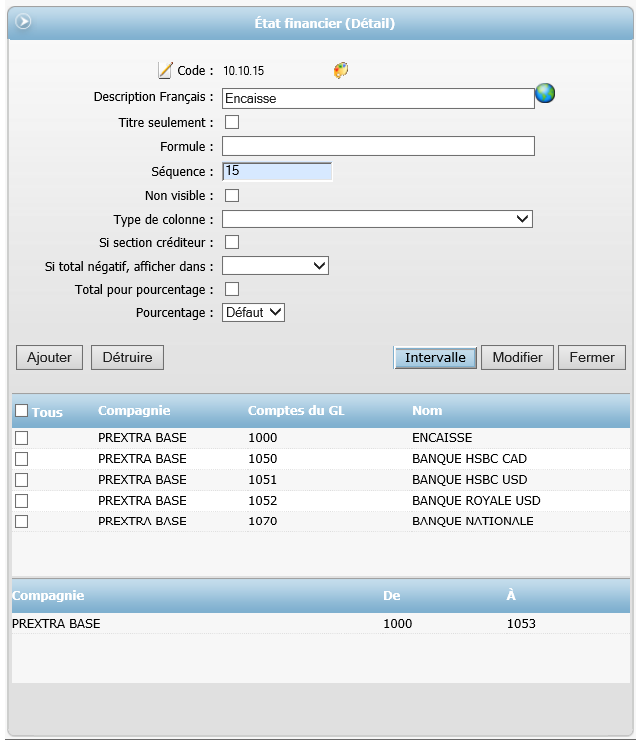The image size is (636, 740).
Task: Click the pencil edit icon beside Code
Action: point(165,71)
